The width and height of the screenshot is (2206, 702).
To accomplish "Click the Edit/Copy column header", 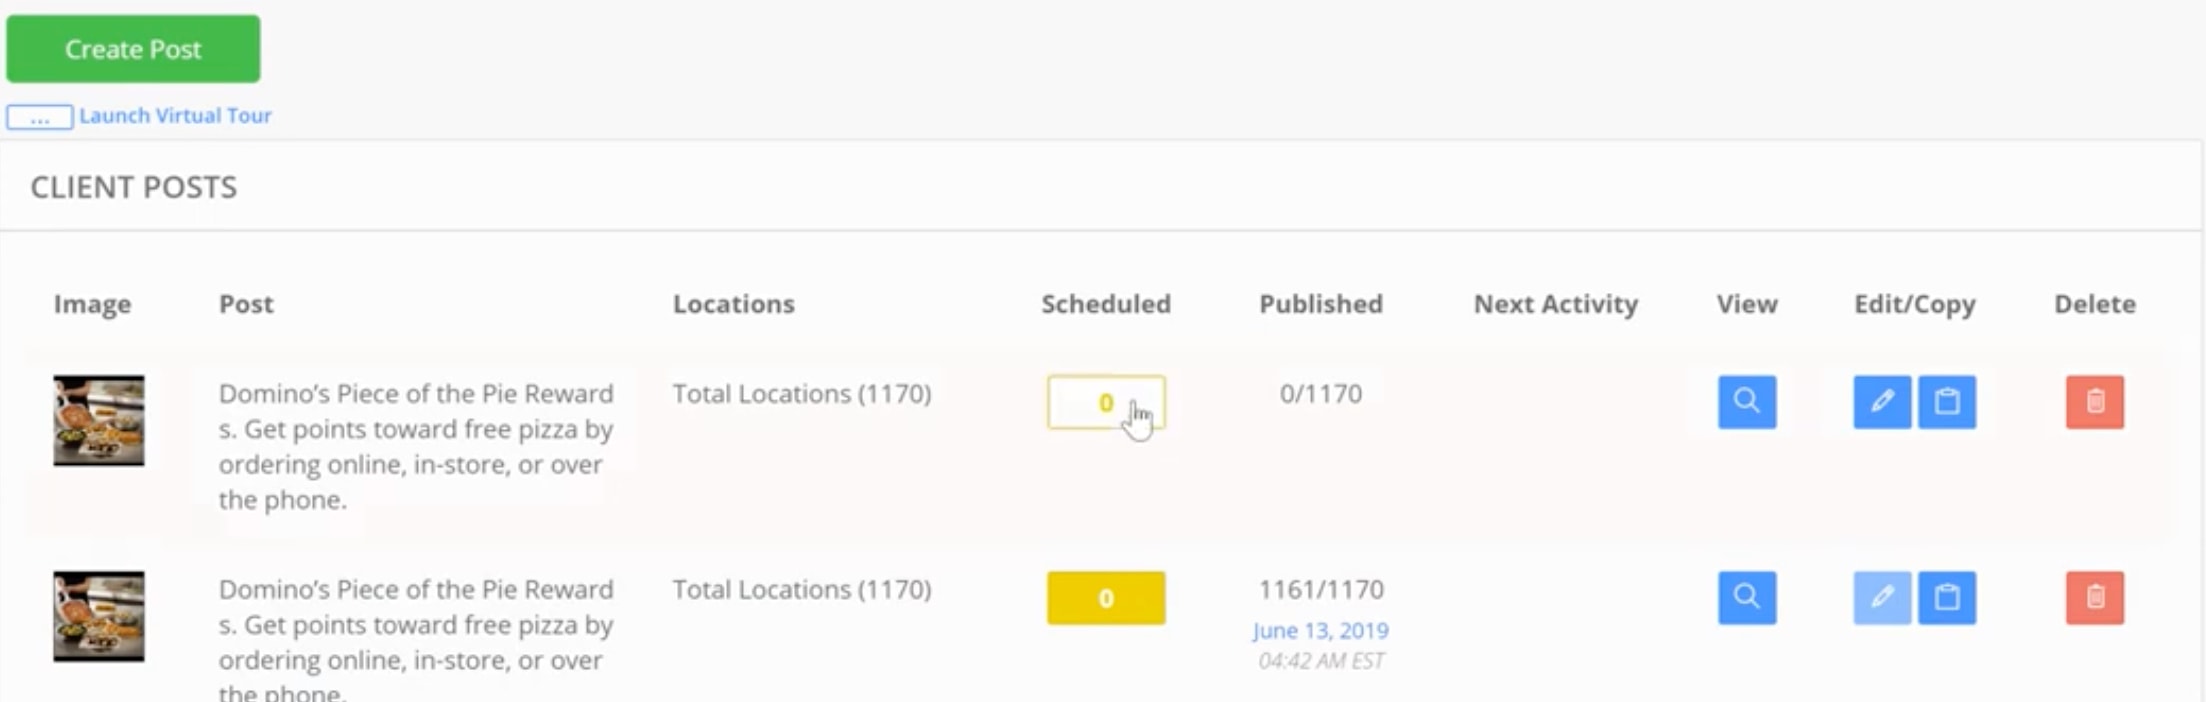I will point(1915,304).
